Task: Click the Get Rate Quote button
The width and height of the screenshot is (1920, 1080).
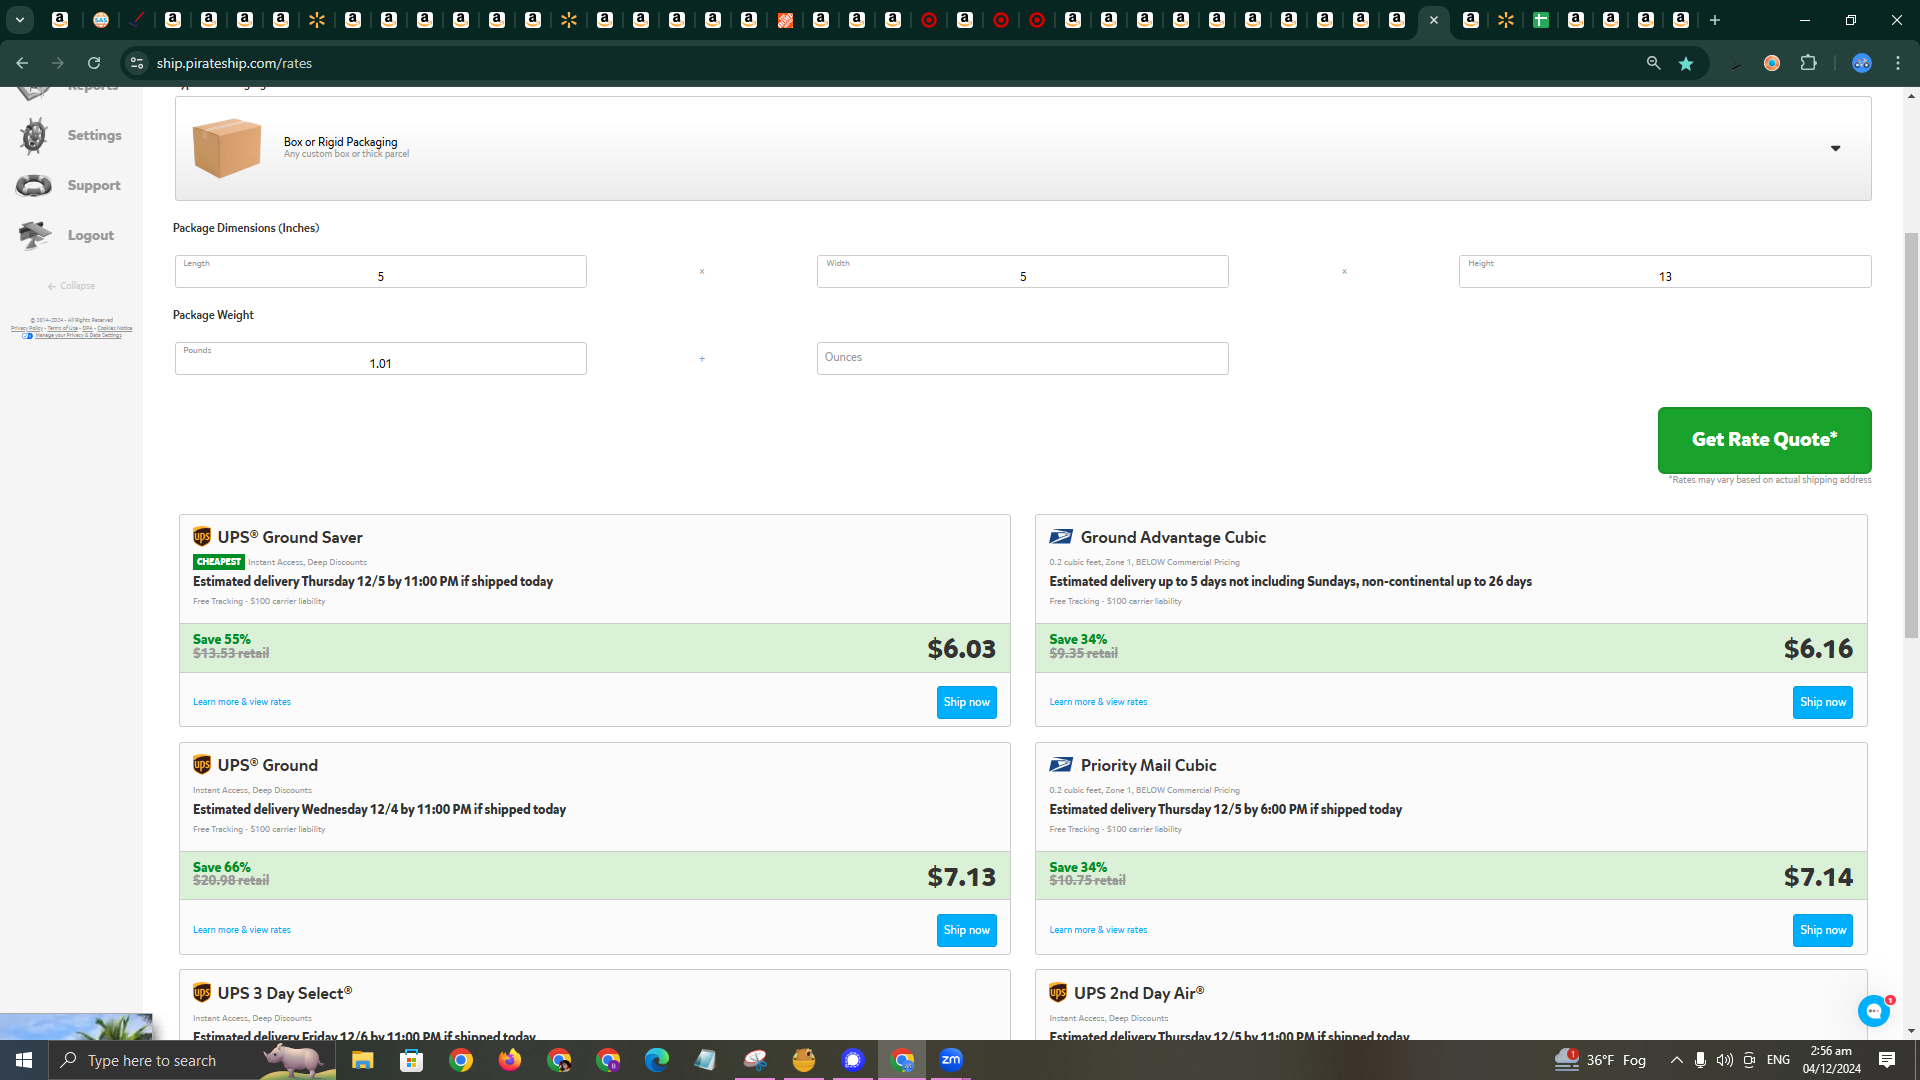Action: click(1764, 440)
